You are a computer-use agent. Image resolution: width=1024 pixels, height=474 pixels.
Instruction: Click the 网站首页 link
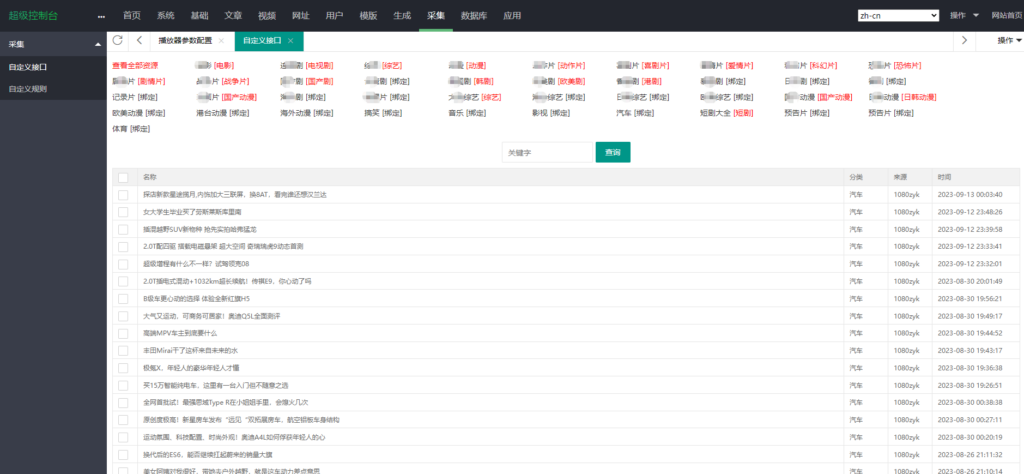(1008, 16)
